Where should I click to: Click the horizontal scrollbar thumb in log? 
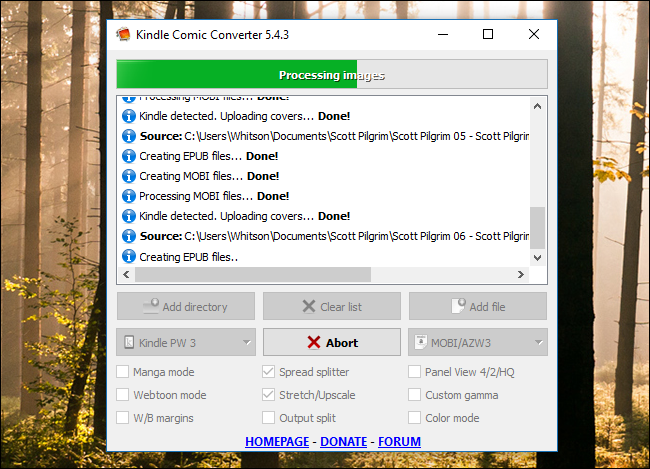tap(253, 275)
